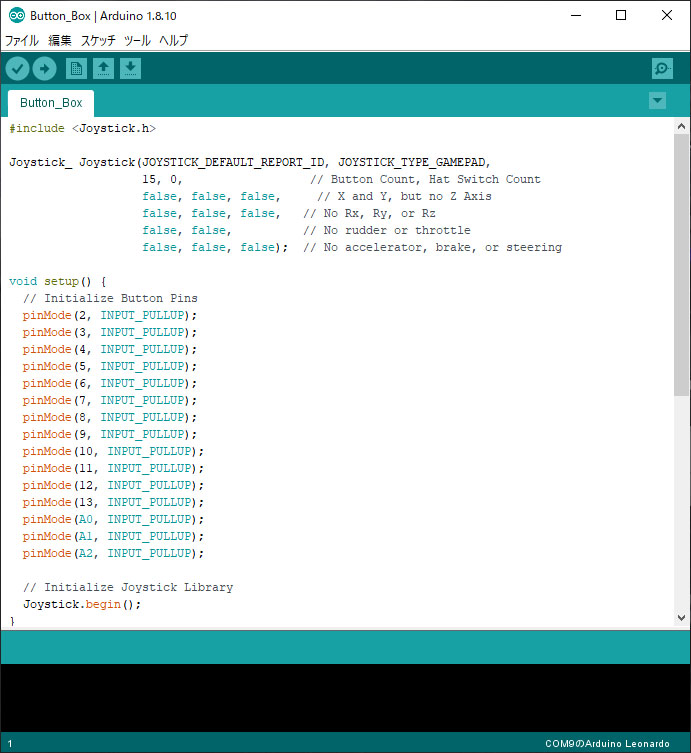Expand the tab options dropdown arrow
Viewport: 691px width, 753px height.
657,101
